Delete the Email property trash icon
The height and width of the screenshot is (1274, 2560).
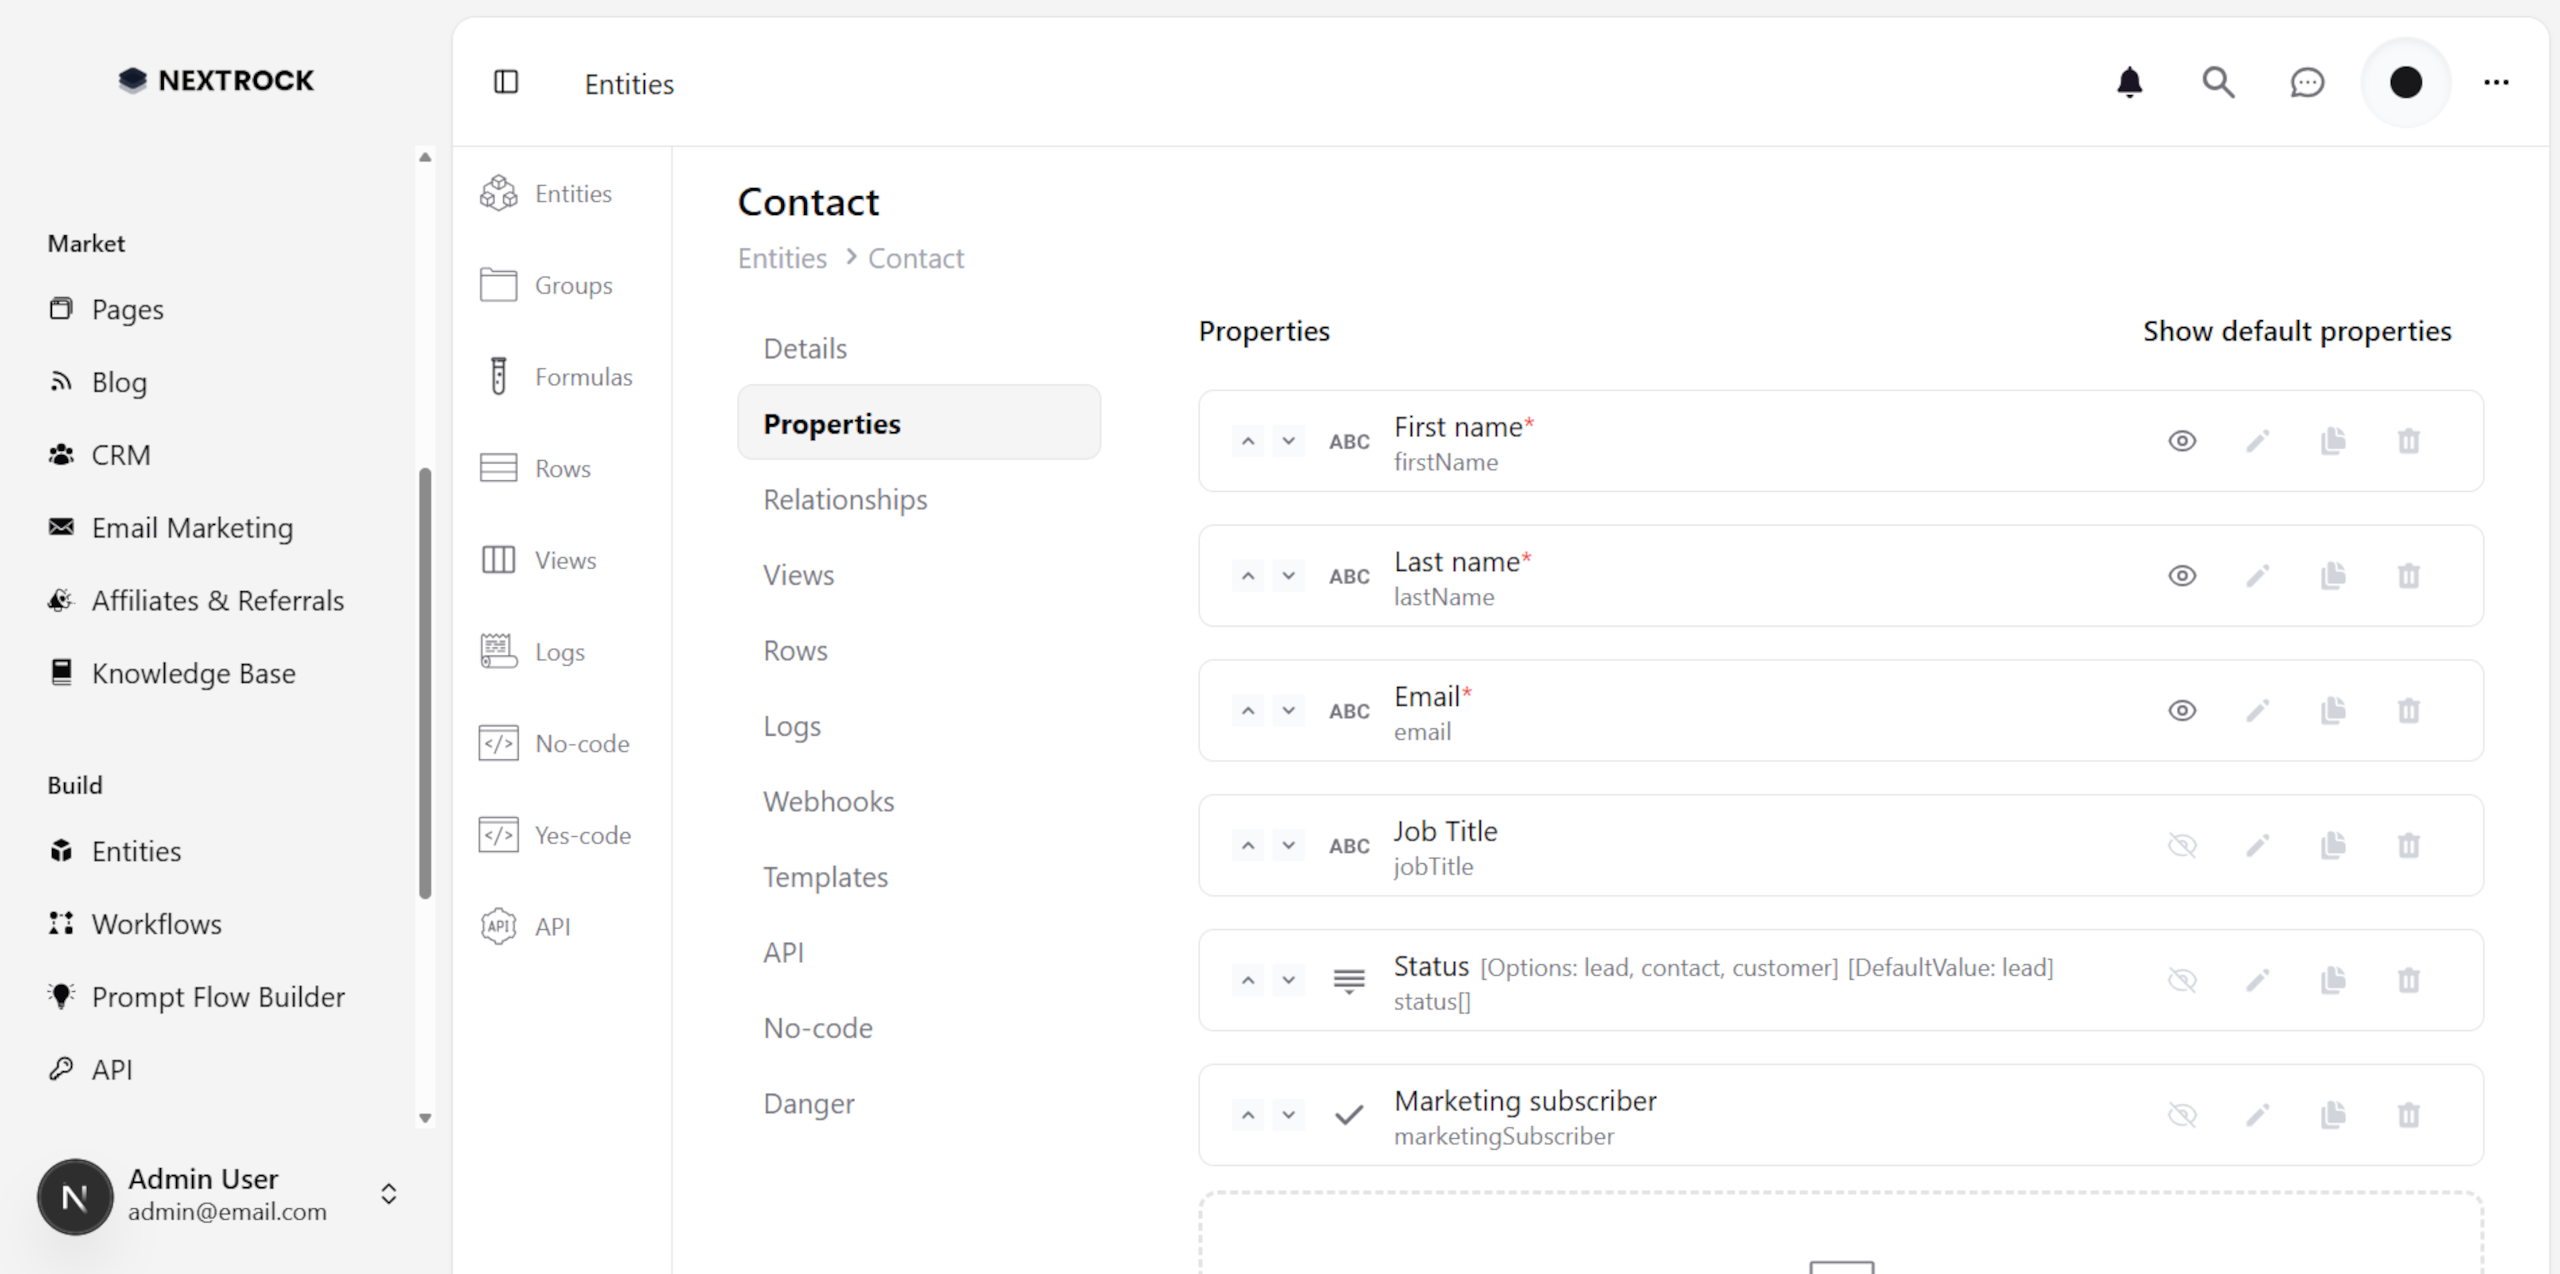(2408, 711)
